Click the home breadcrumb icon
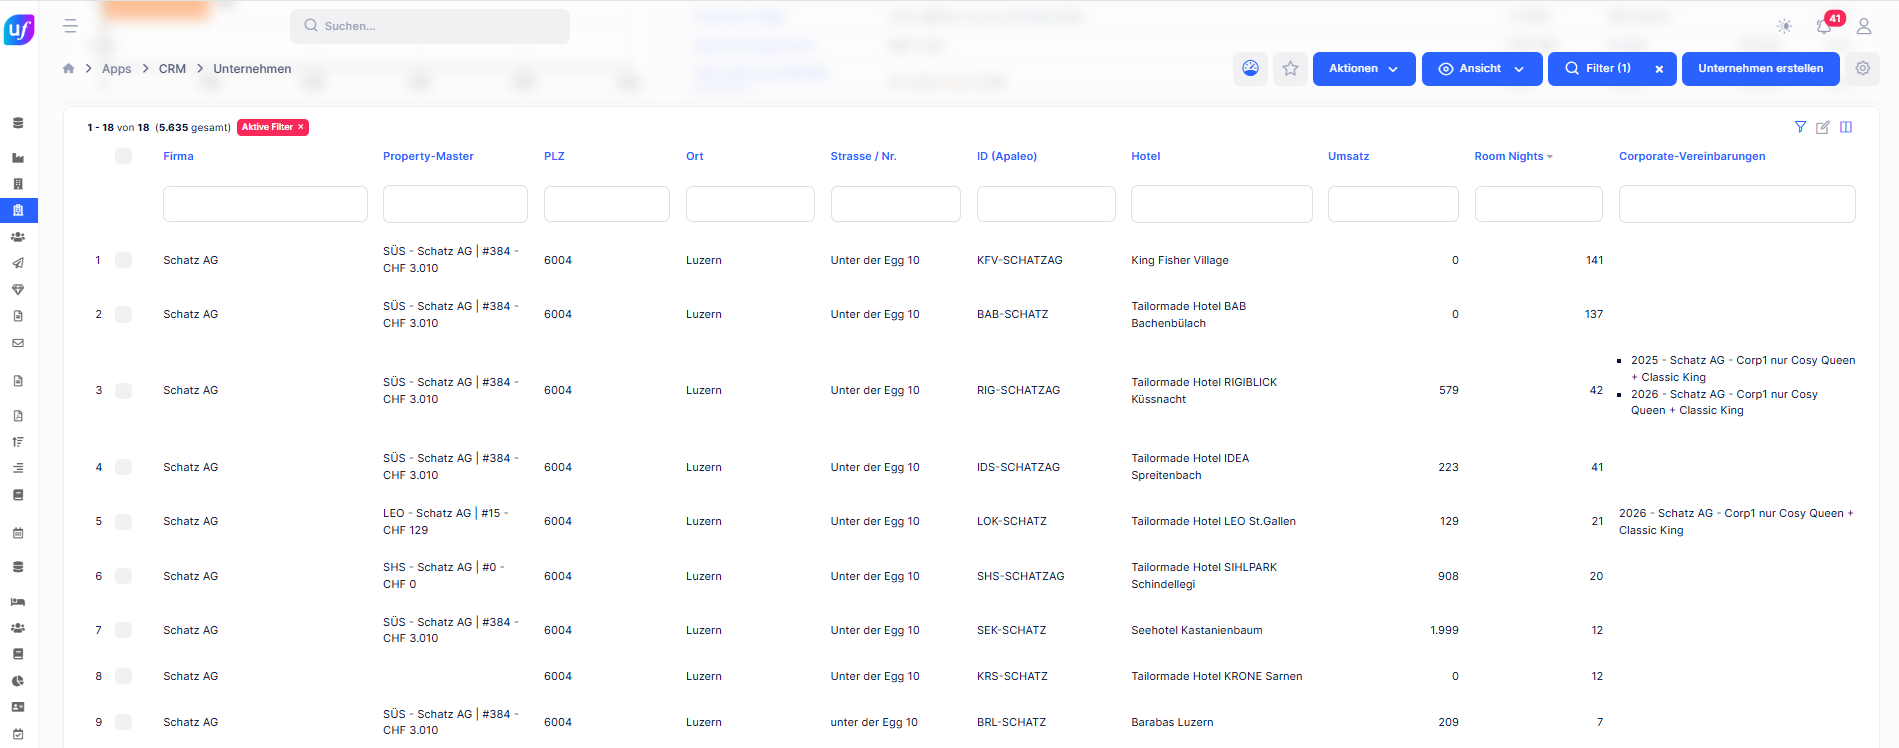The image size is (1899, 748). coord(68,69)
